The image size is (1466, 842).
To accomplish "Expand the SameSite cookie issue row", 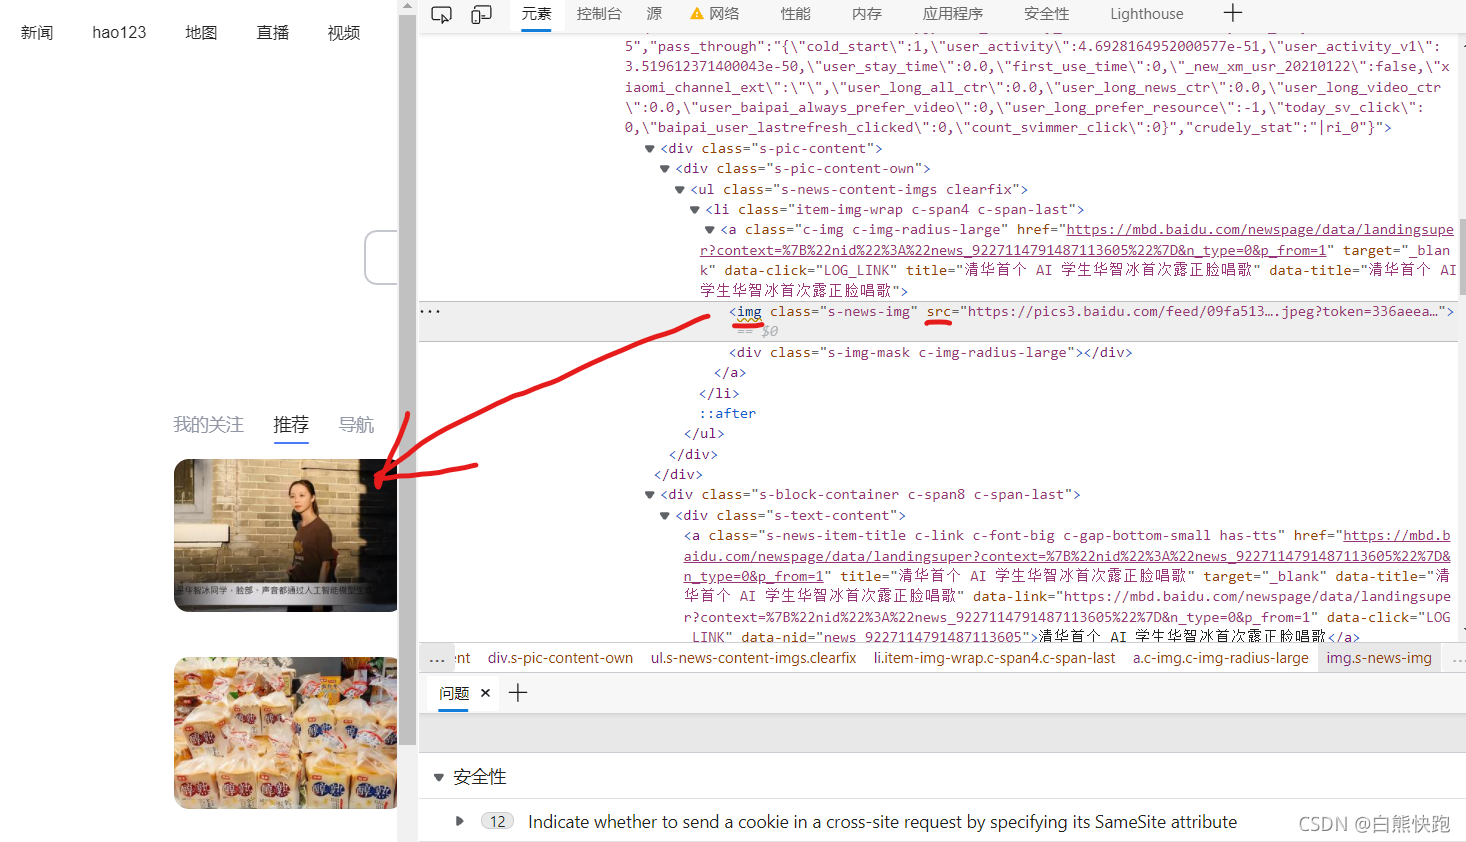I will point(460,821).
